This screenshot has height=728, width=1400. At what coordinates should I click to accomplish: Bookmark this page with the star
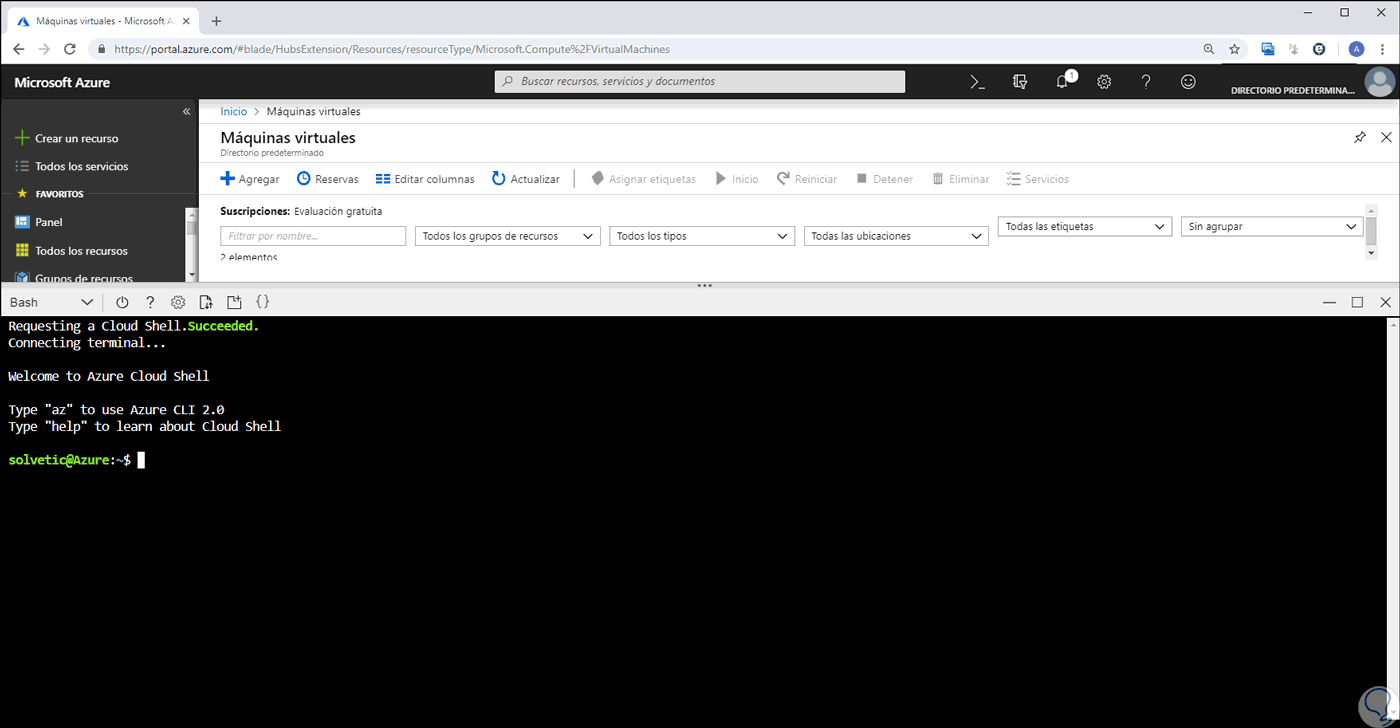point(1235,49)
